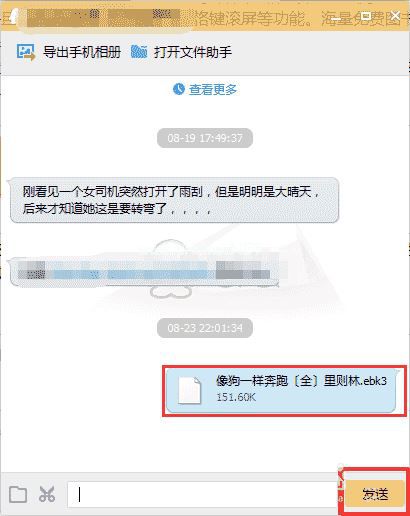Click the clock icon beside 查看更多

(179, 89)
